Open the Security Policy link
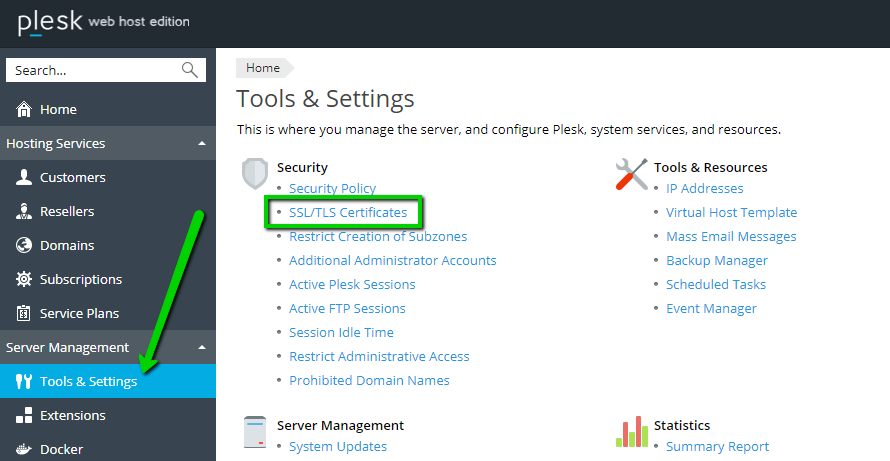The image size is (890, 461). click(x=332, y=189)
